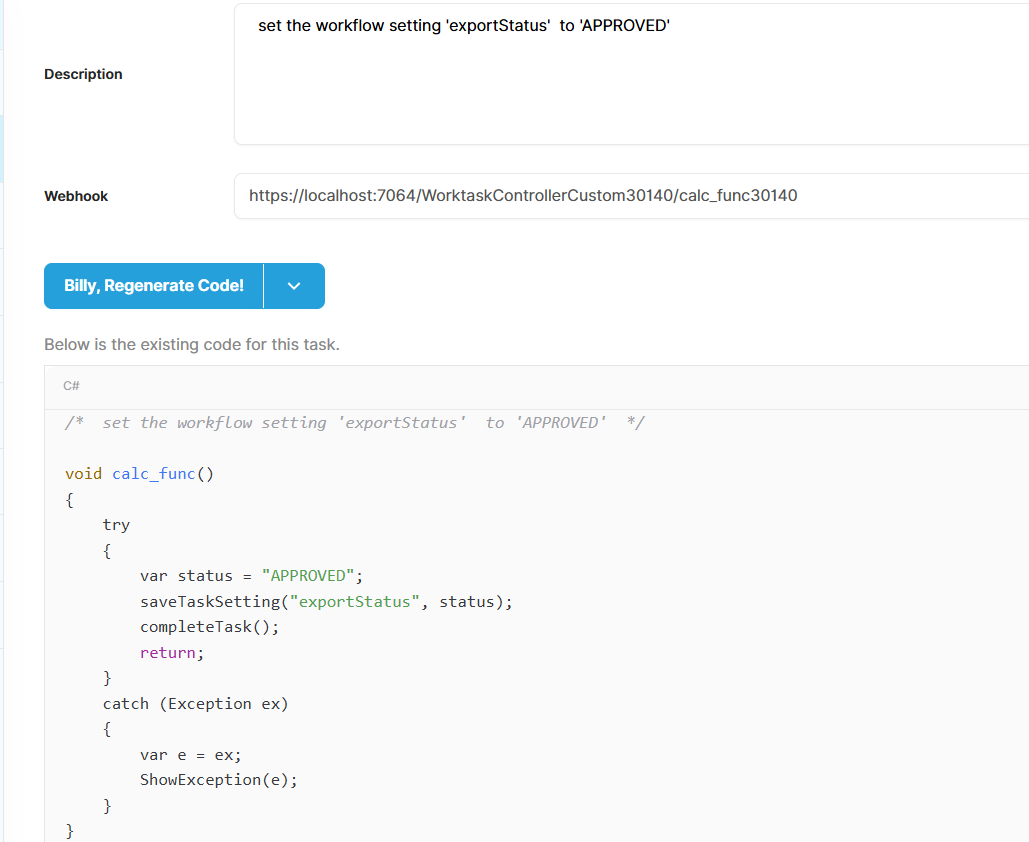This screenshot has height=842, width=1029.
Task: Click the code comment line about exportStatus
Action: [x=355, y=423]
